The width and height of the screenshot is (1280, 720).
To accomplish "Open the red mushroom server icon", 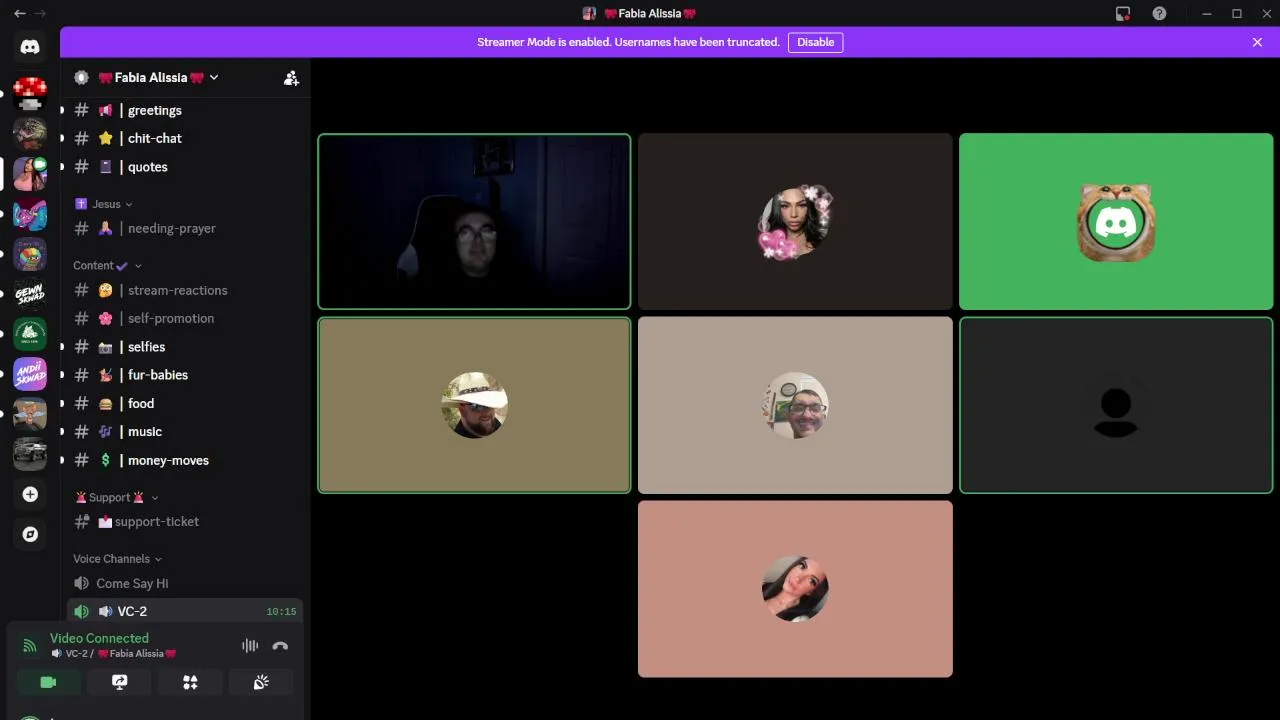I will 30,94.
